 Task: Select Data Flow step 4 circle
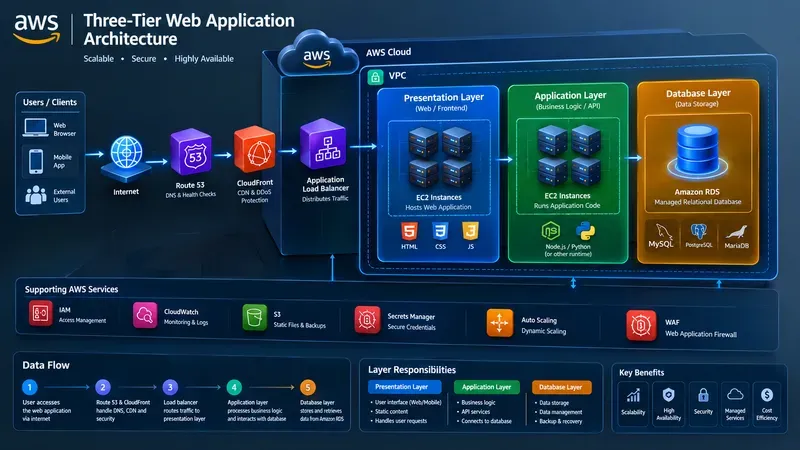(234, 387)
